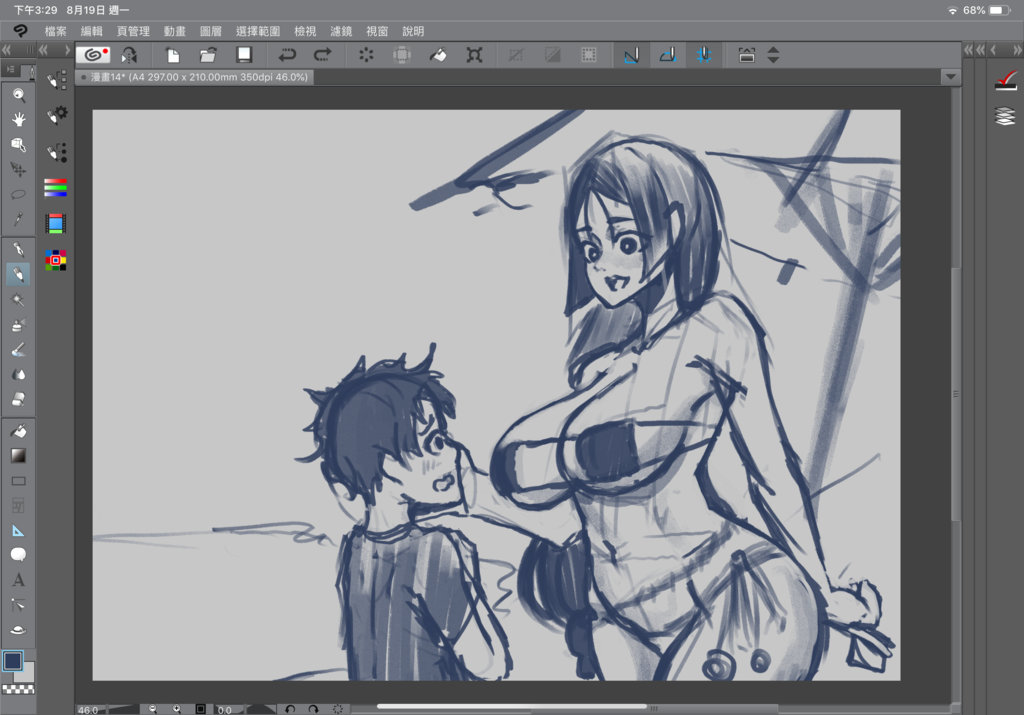Select the Text tool
Image resolution: width=1024 pixels, height=715 pixels.
pos(18,580)
